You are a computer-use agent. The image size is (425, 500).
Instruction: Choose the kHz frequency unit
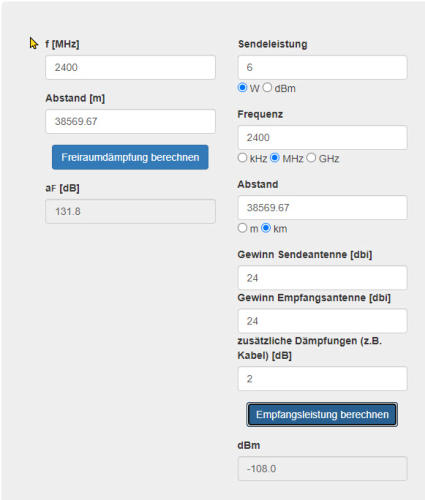[x=242, y=158]
